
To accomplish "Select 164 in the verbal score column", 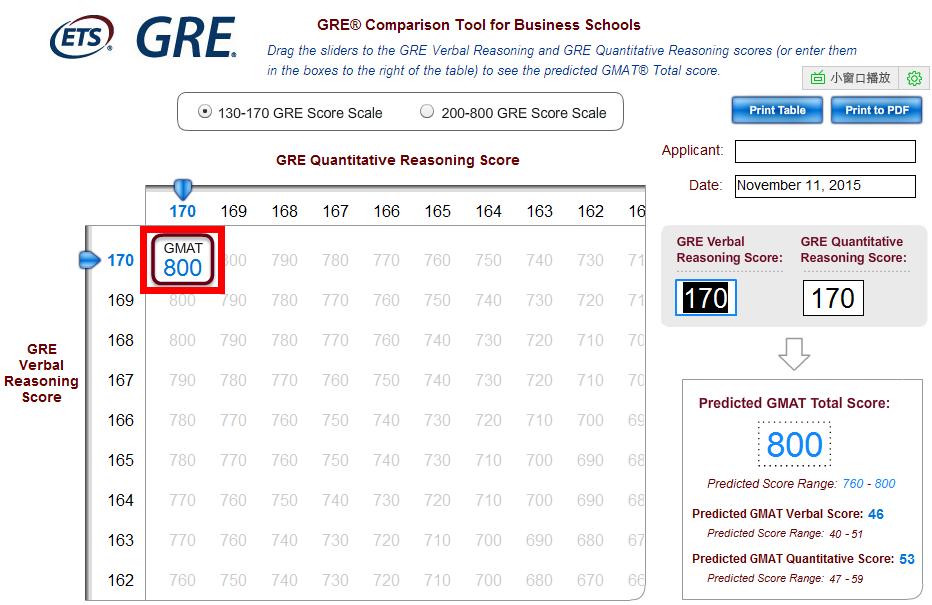I will tap(121, 500).
